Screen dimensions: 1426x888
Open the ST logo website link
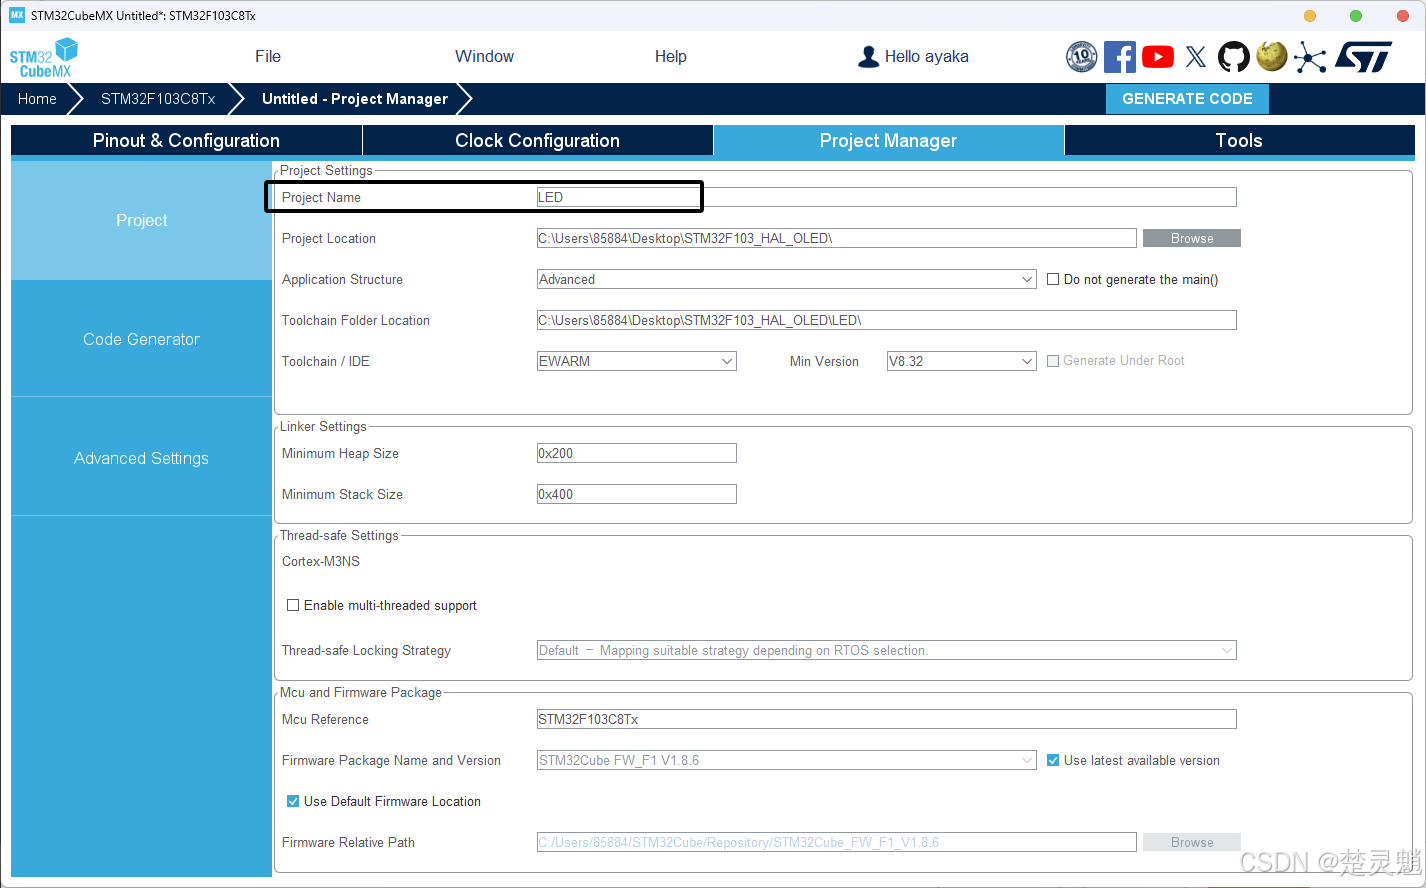1363,57
